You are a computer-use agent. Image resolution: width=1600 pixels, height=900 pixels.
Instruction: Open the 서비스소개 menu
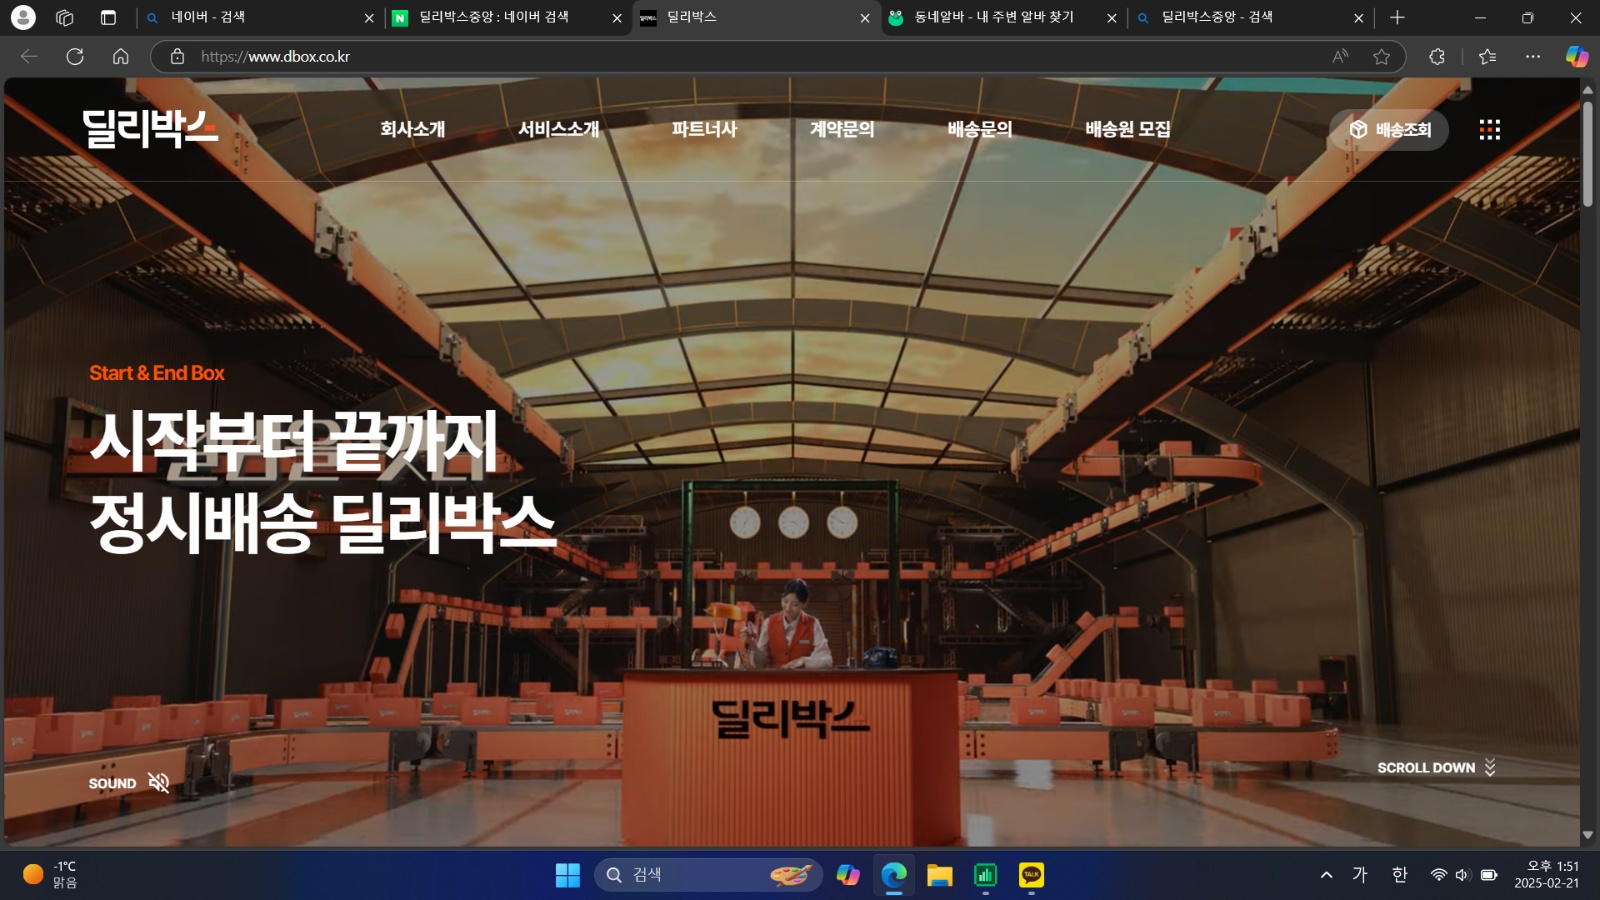point(558,129)
